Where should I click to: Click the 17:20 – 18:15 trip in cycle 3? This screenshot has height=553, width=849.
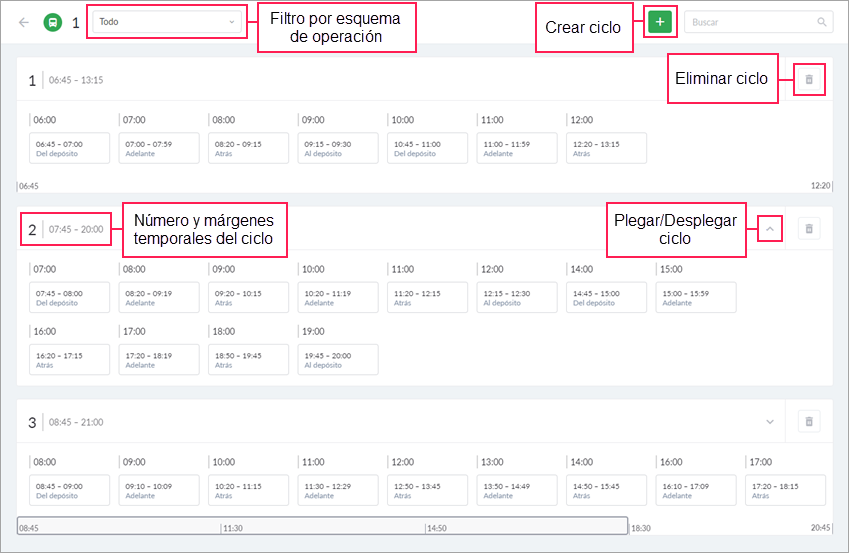[x=785, y=490]
